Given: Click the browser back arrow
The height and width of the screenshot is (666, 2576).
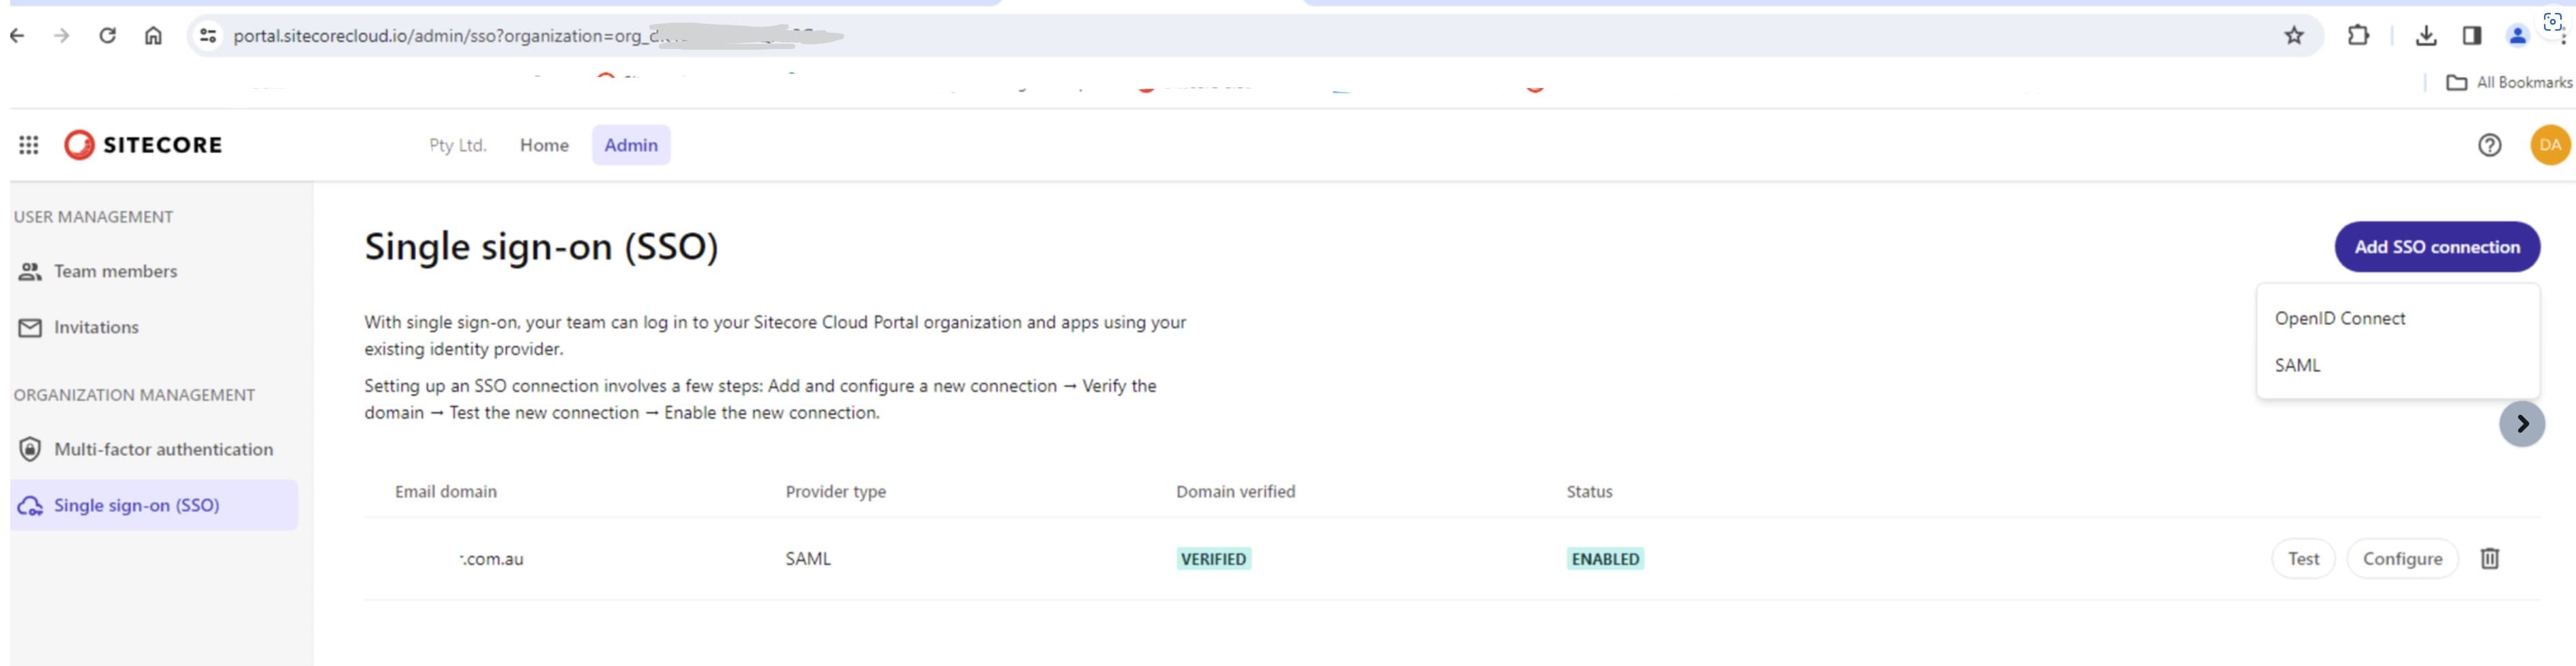Looking at the screenshot, I should (17, 36).
